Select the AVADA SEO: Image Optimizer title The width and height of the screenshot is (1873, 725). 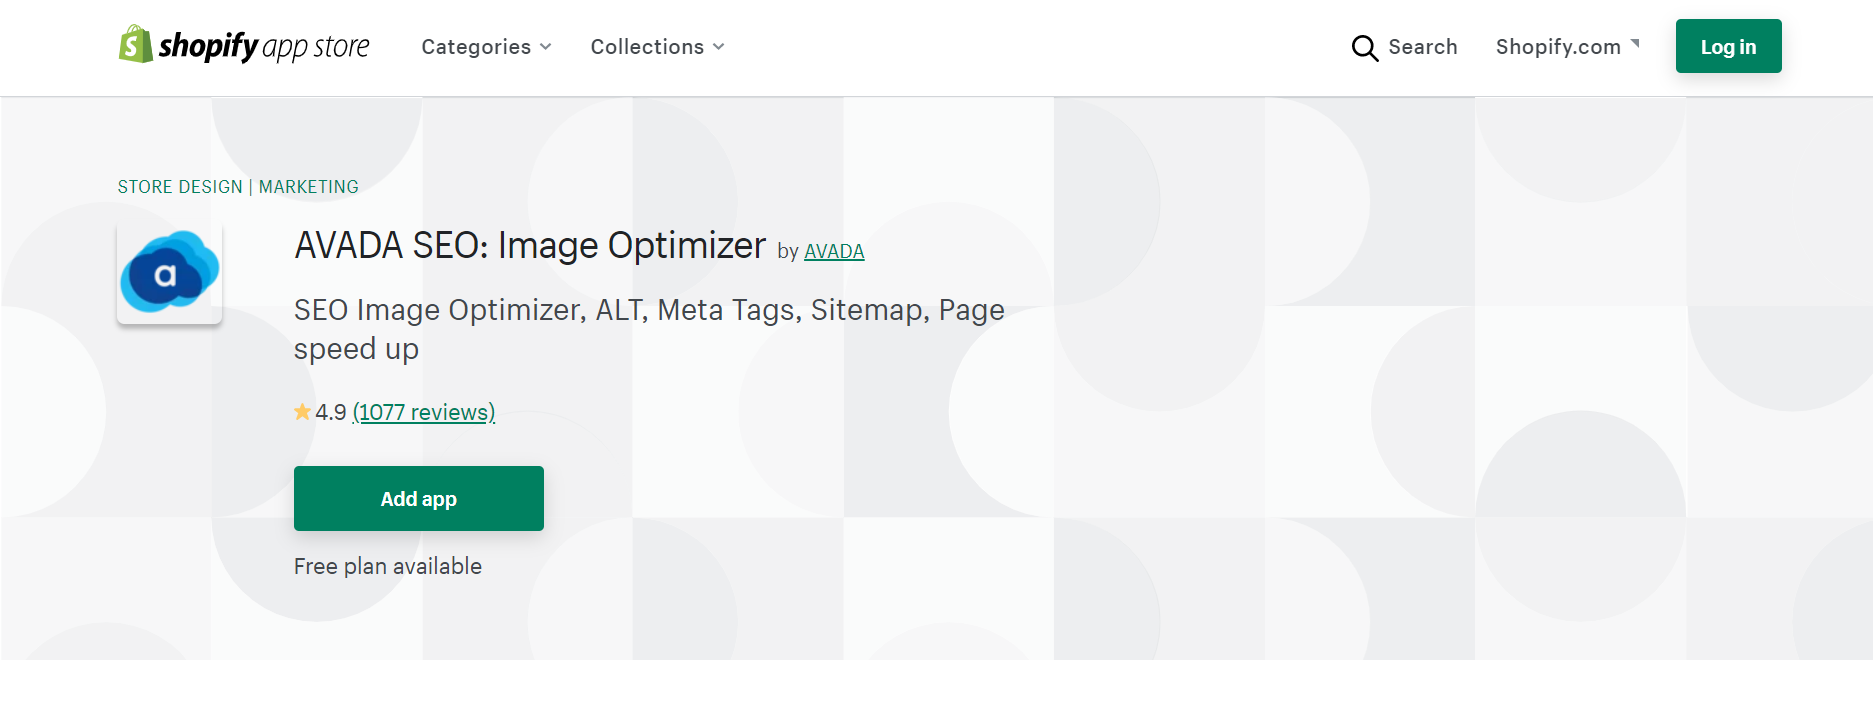point(530,245)
